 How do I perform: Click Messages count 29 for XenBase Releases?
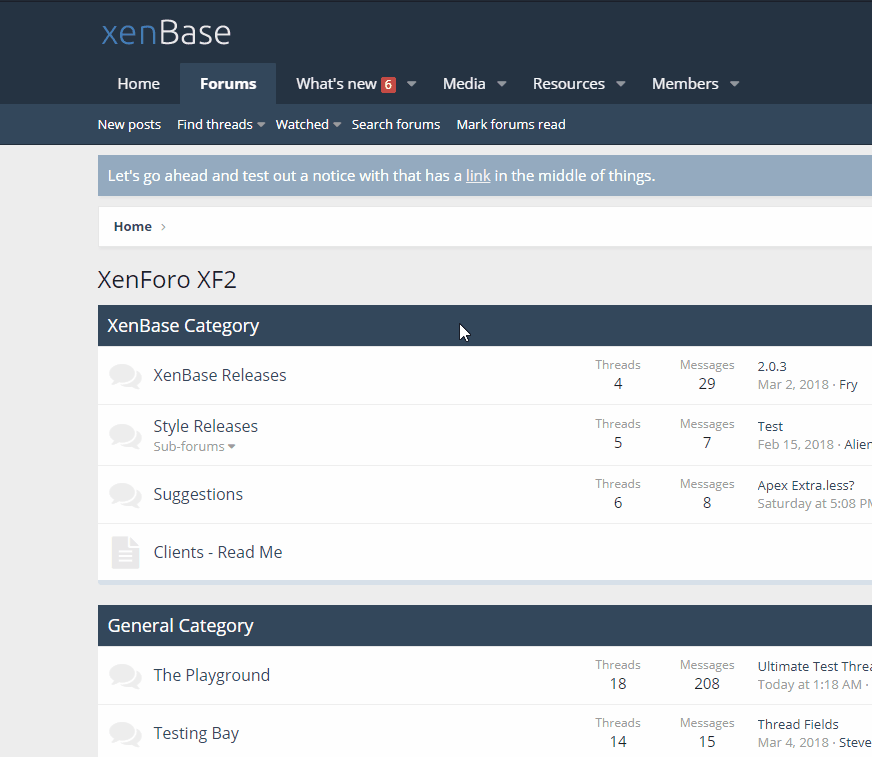click(x=707, y=384)
